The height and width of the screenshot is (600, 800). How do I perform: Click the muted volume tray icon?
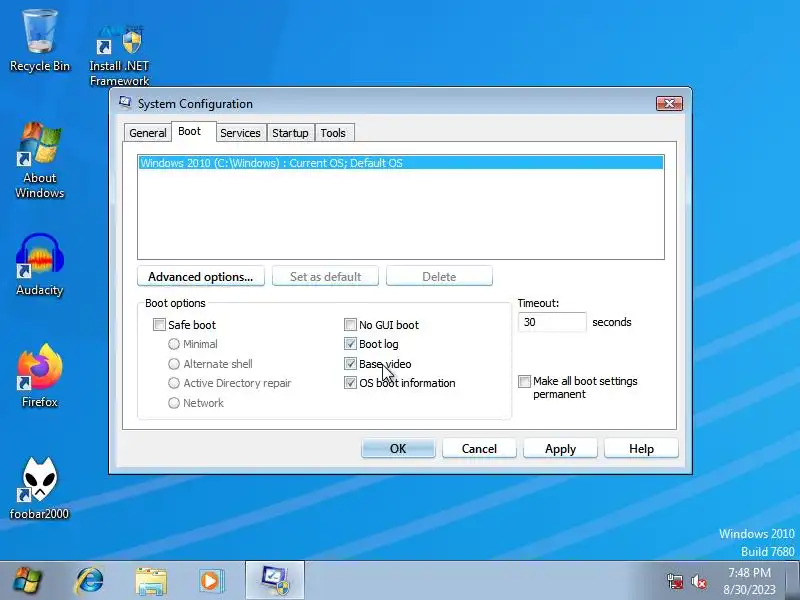coord(699,581)
